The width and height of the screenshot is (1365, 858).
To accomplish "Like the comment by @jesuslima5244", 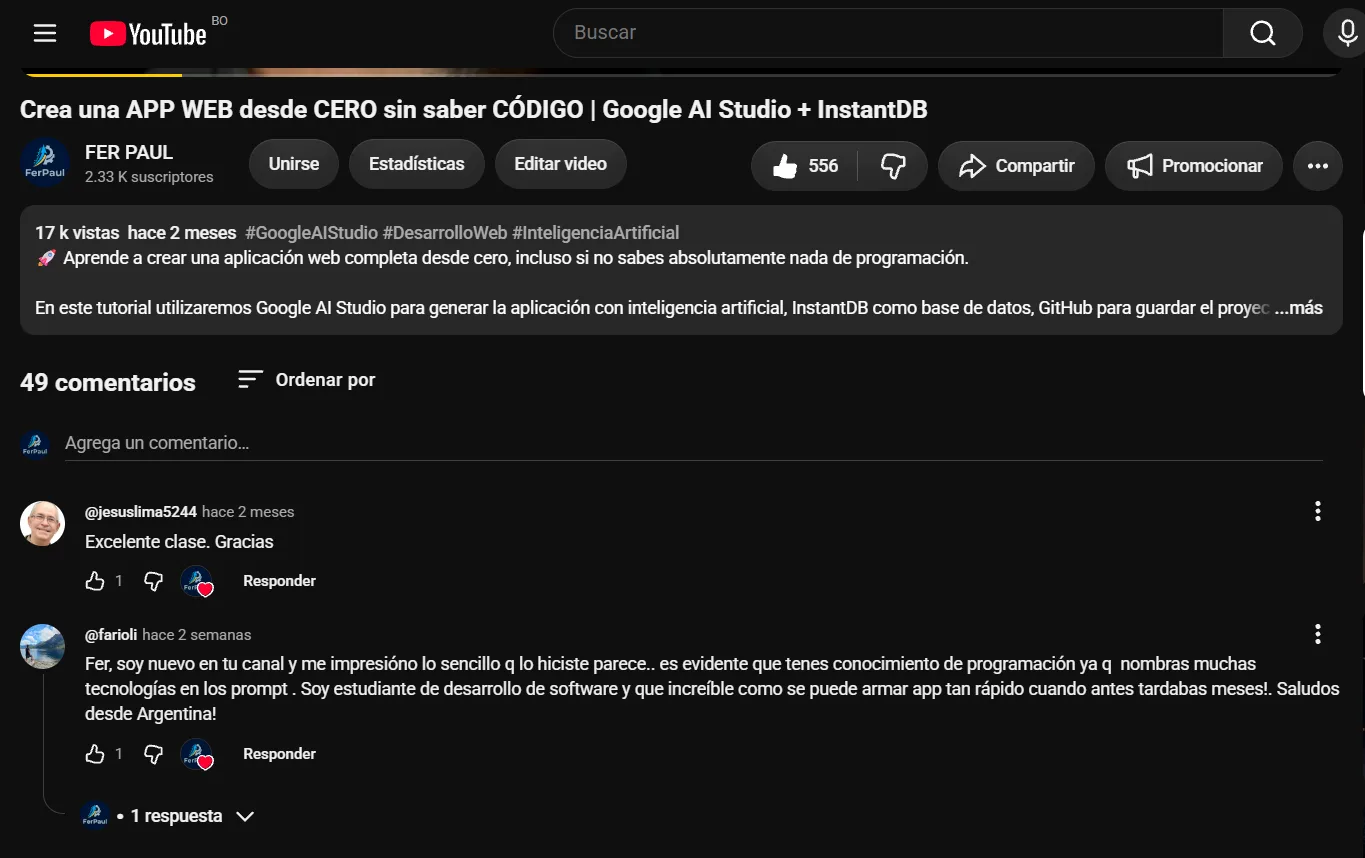I will point(95,581).
